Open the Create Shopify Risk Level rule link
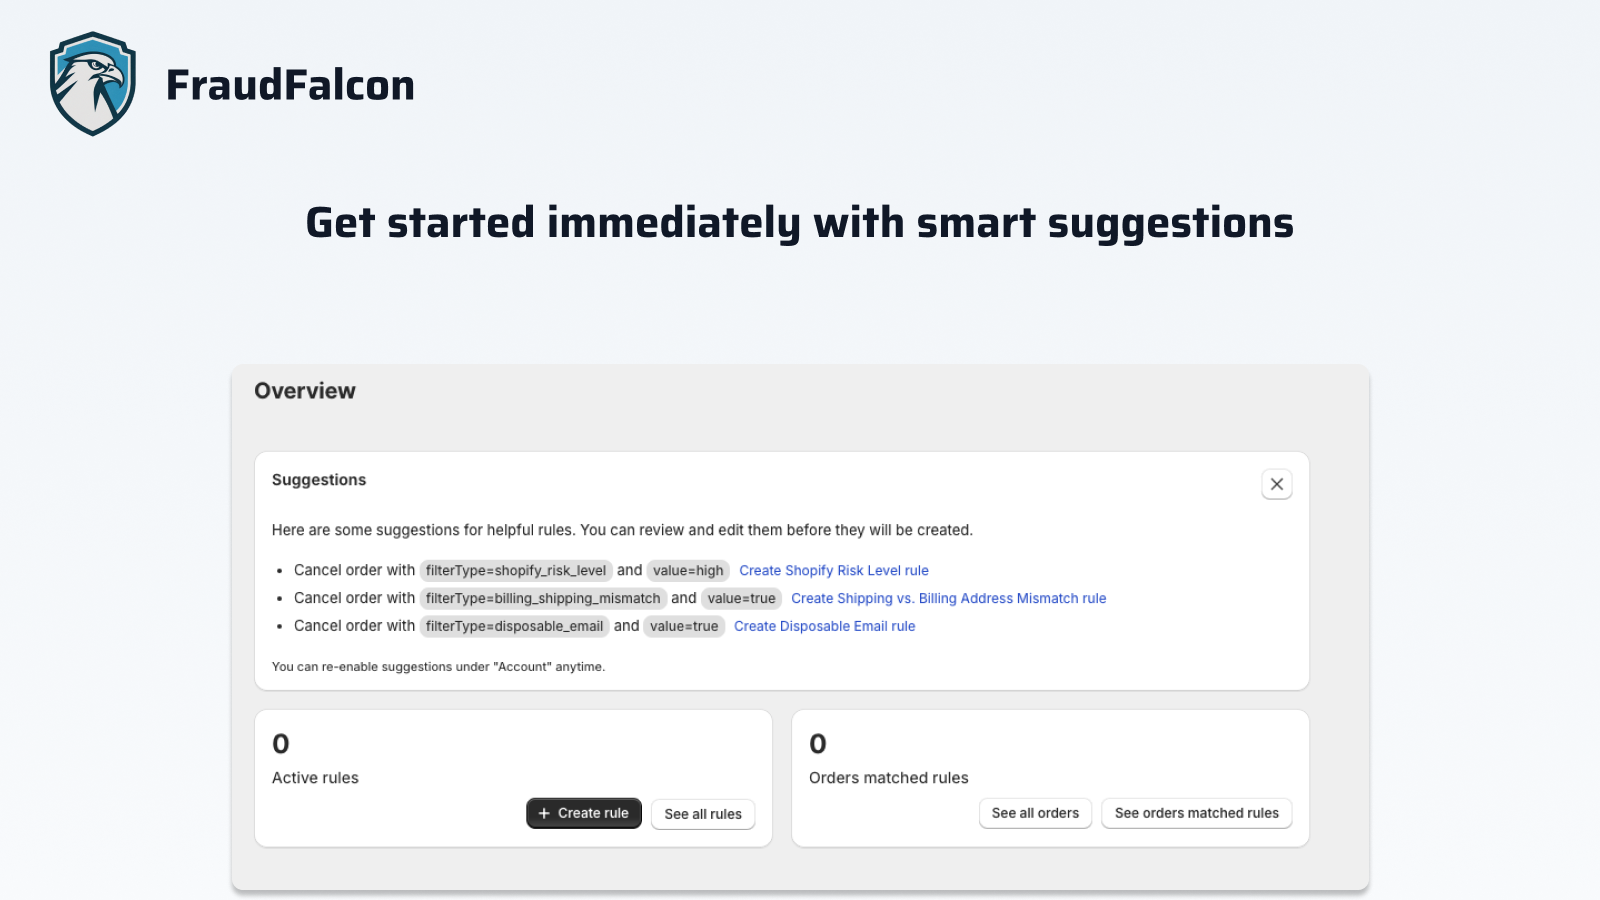Screen dimensions: 1600x900 coord(833,570)
